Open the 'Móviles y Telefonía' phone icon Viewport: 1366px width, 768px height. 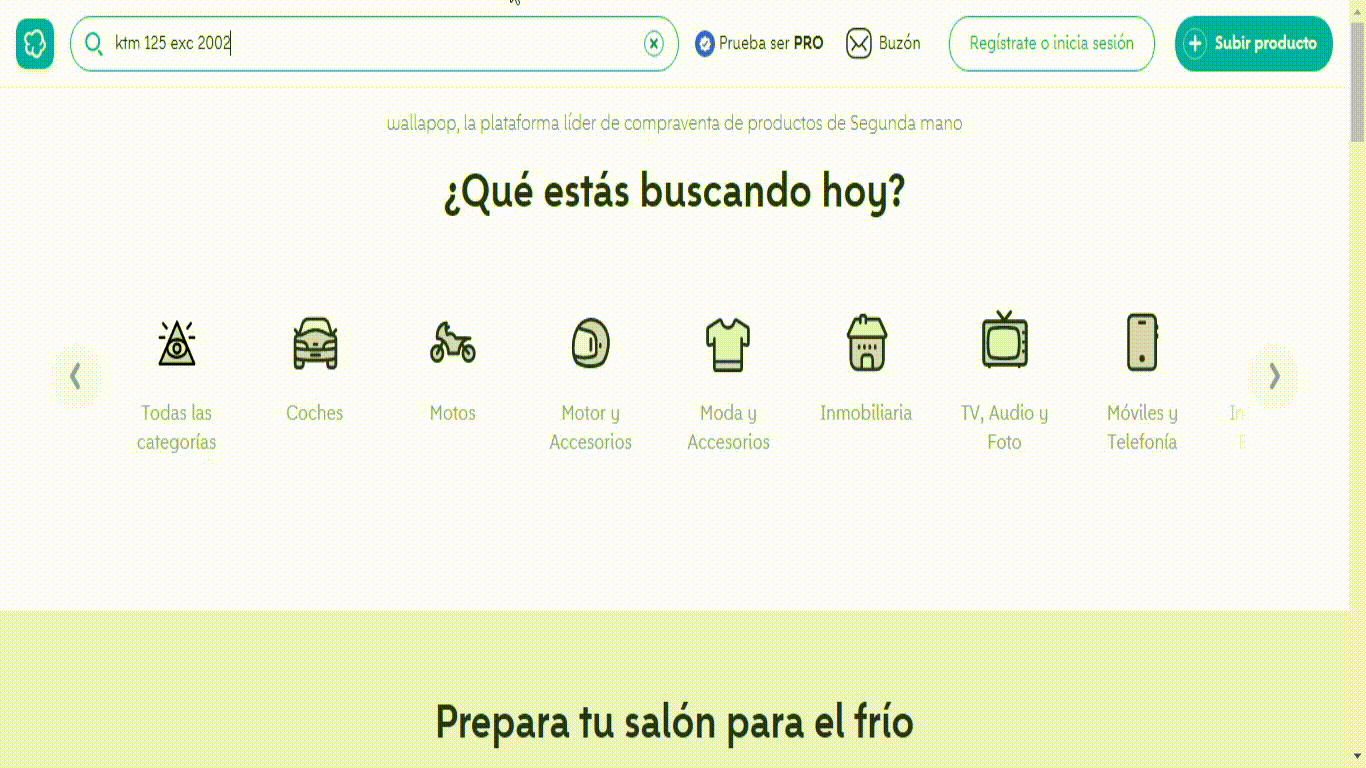pos(1142,343)
